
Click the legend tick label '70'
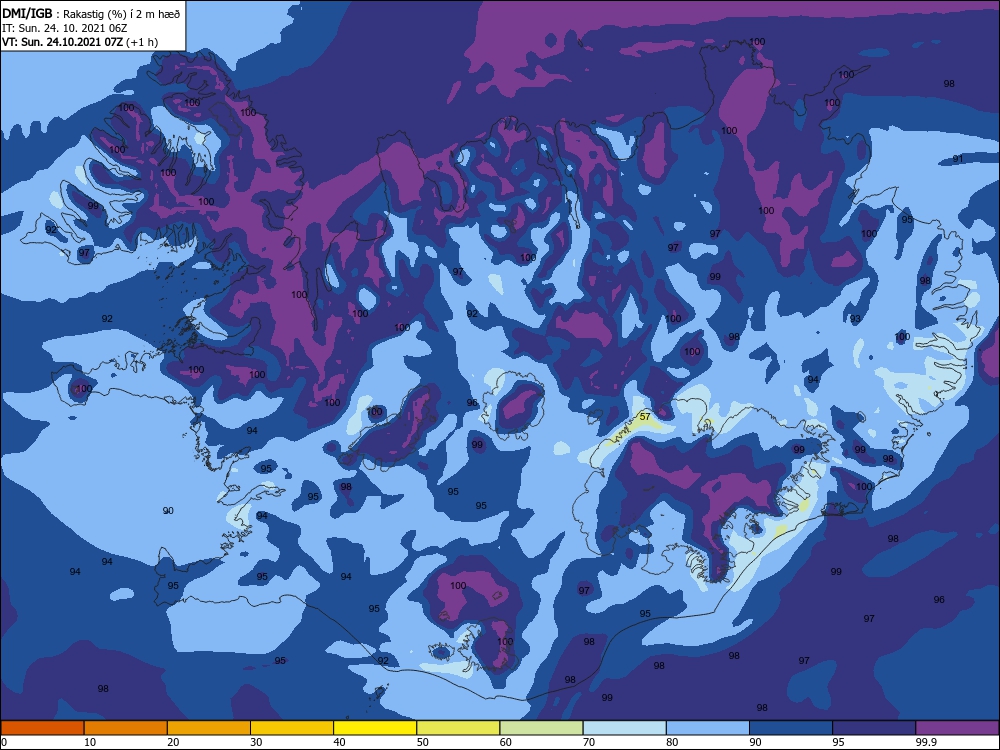[x=589, y=742]
